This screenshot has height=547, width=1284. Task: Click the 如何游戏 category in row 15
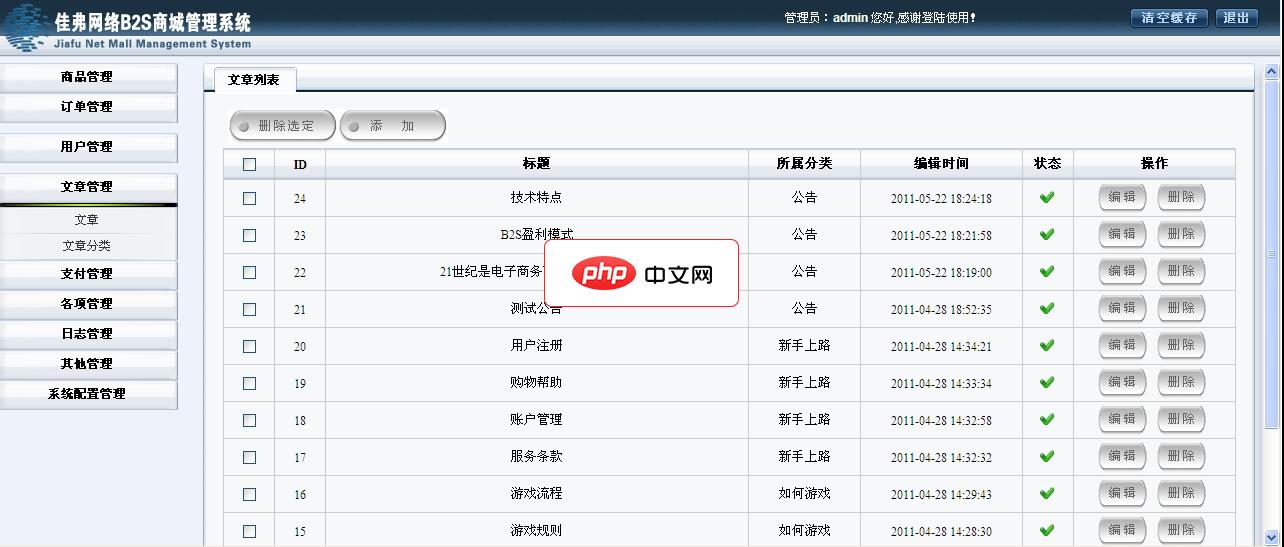(804, 531)
